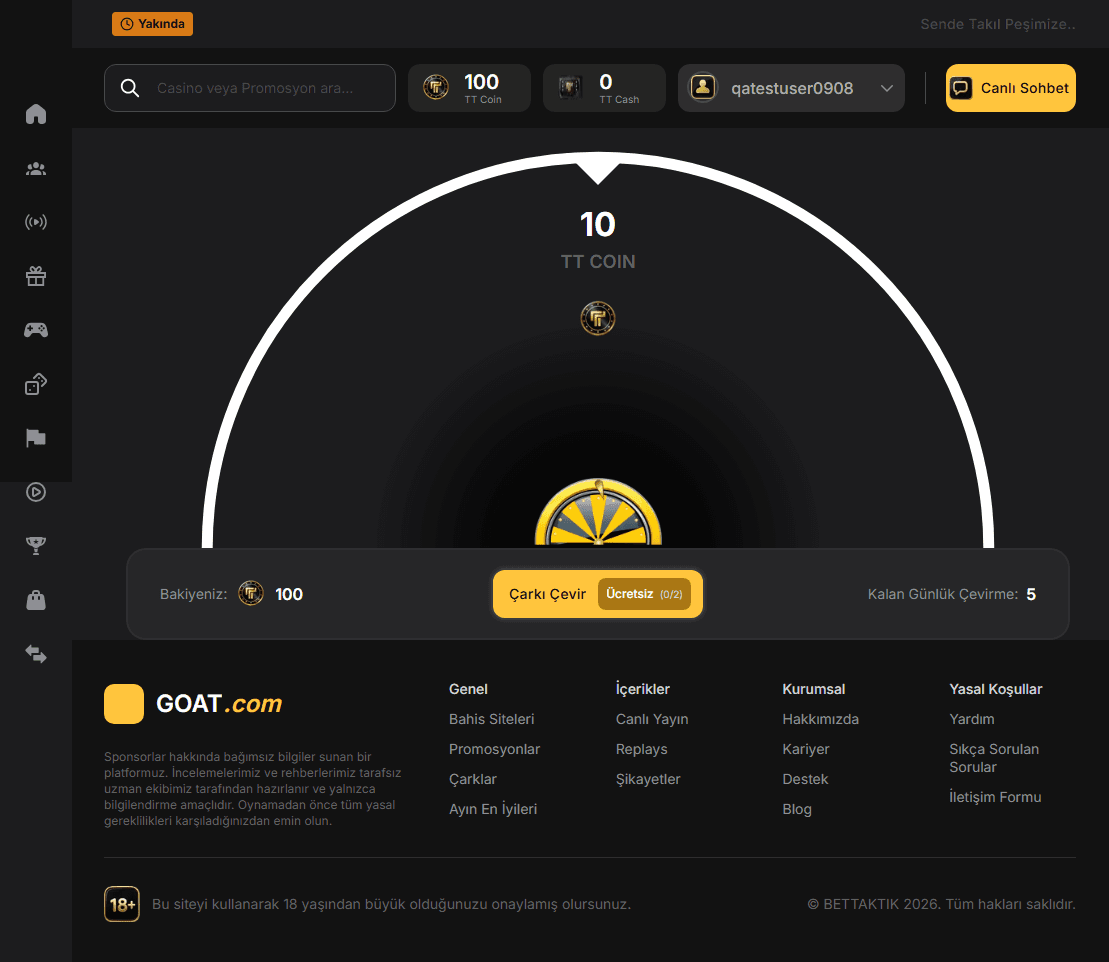1109x962 pixels.
Task: Click the user avatar icon
Action: tap(703, 88)
